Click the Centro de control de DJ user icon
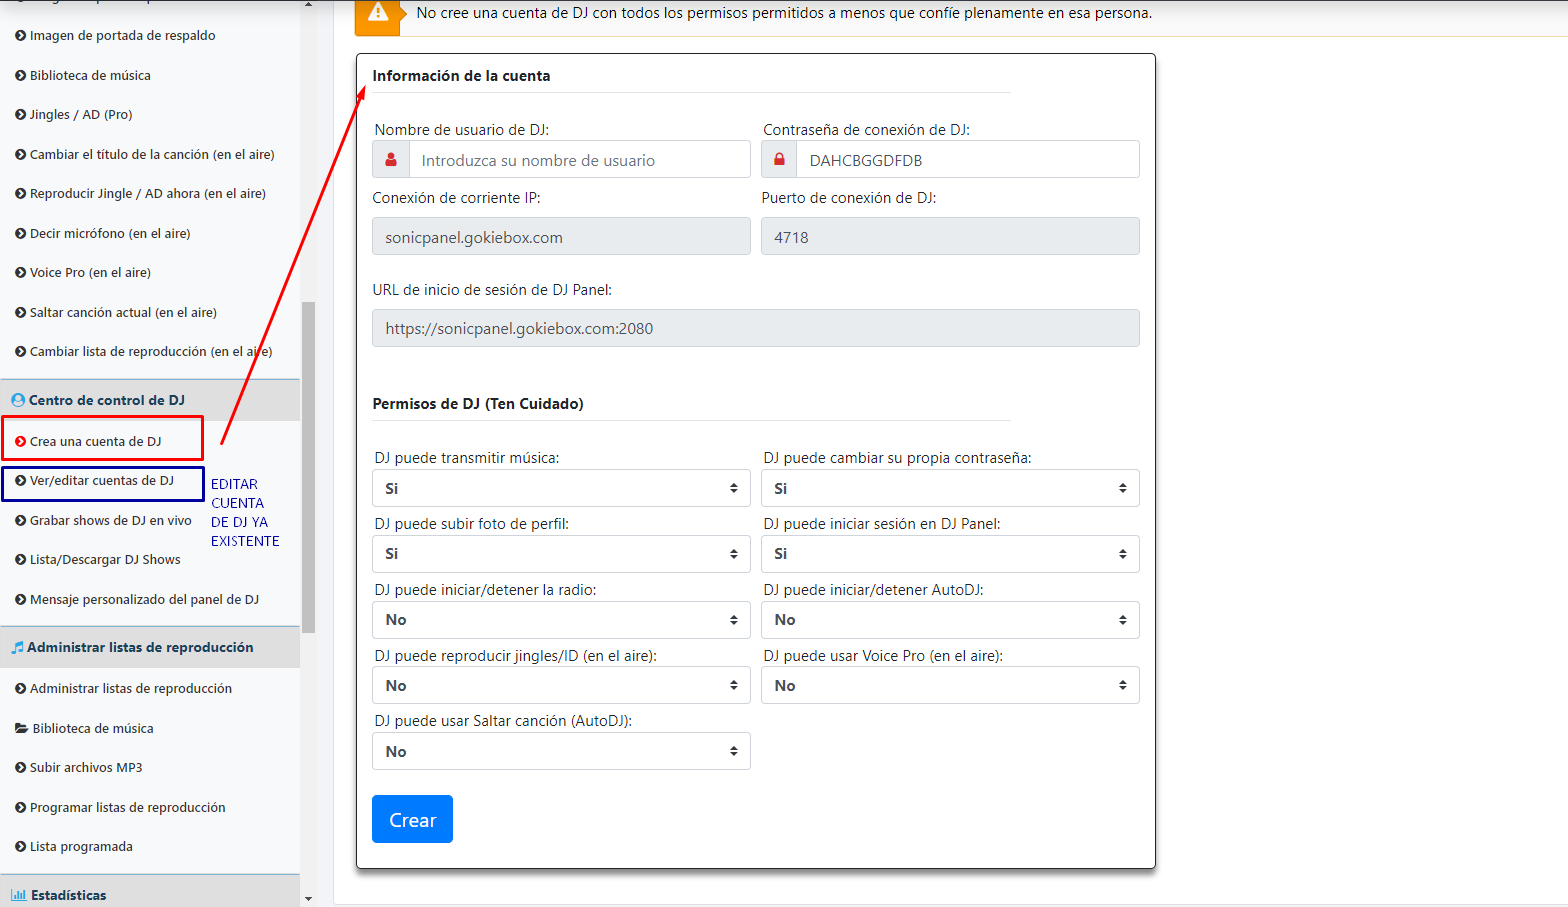Viewport: 1568px width, 907px height. coord(18,400)
